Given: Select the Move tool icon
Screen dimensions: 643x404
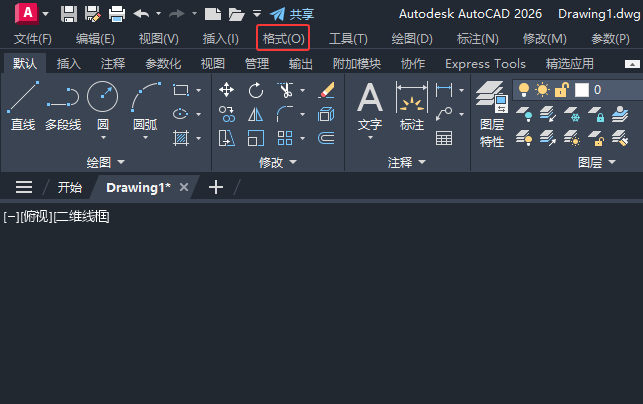Looking at the screenshot, I should (x=226, y=90).
